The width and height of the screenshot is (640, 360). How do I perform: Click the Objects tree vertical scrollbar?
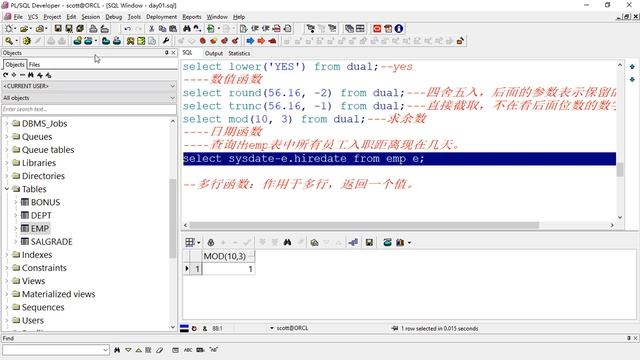click(173, 218)
